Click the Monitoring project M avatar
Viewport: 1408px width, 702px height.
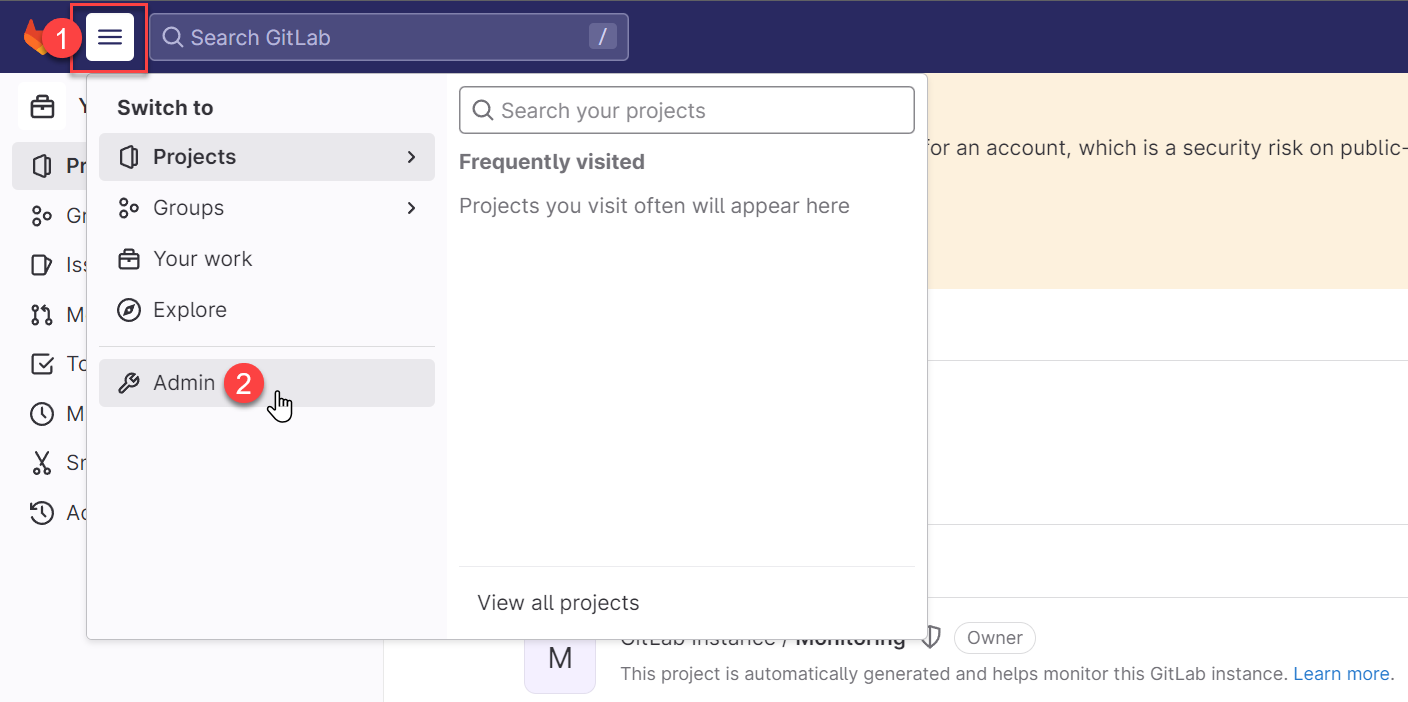560,660
